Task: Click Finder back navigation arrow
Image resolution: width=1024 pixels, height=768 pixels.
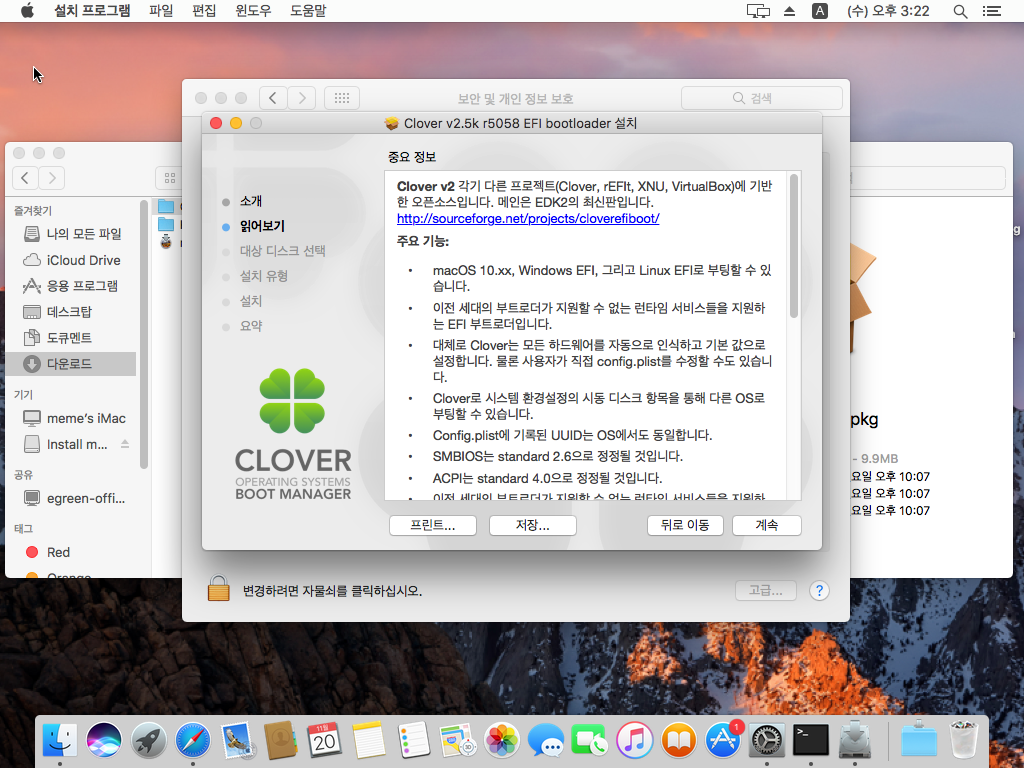Action: [25, 178]
